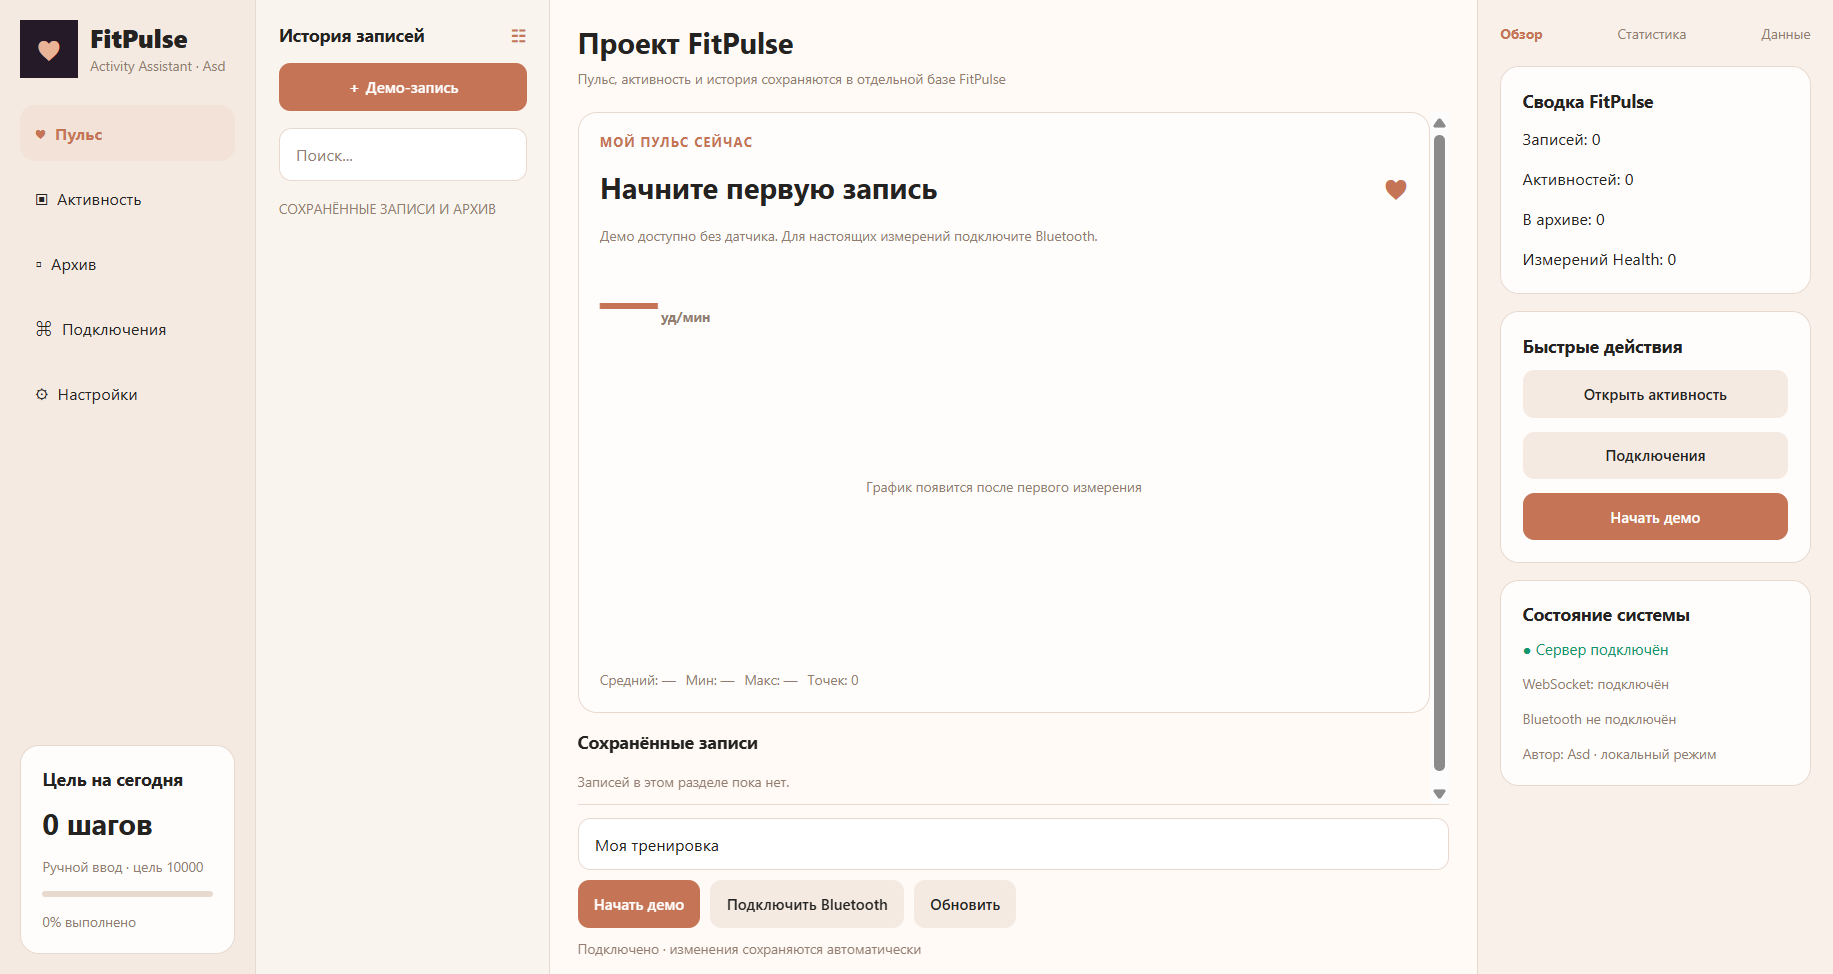Screen dimensions: 1833x974
Task: Click the Сервер подключён status
Action: (1595, 650)
